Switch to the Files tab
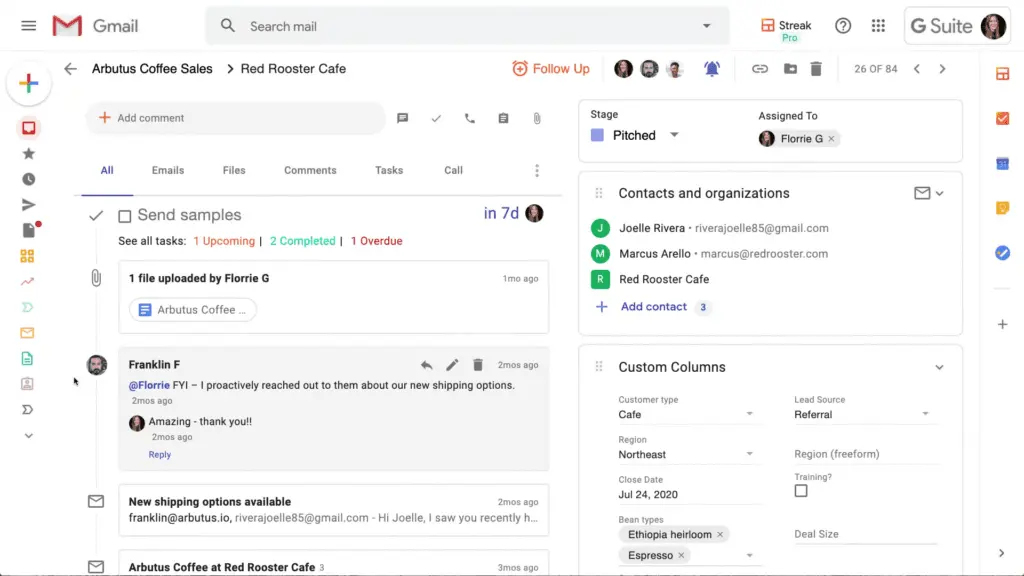This screenshot has height=576, width=1024. point(234,170)
